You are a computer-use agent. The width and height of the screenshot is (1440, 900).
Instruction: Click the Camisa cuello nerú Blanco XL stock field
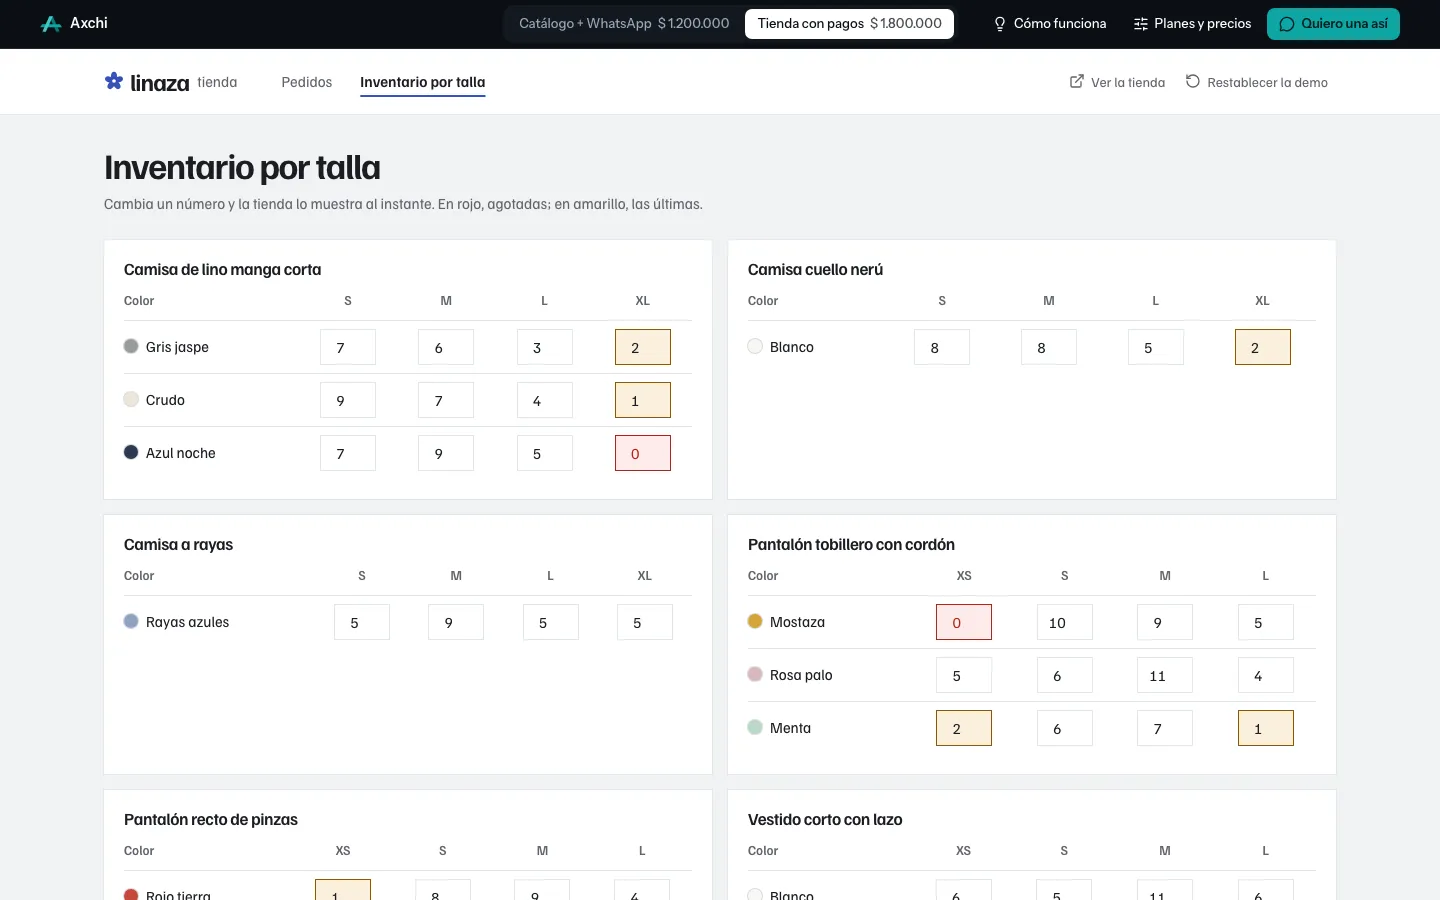(x=1263, y=347)
